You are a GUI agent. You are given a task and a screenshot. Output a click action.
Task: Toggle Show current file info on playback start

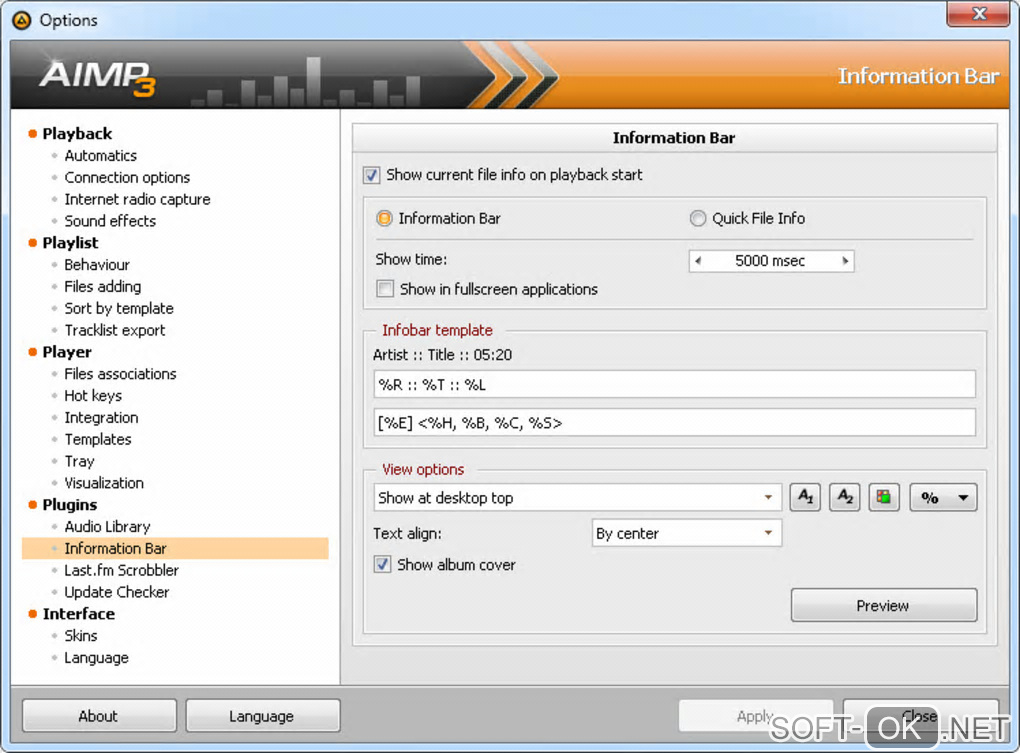pos(371,175)
